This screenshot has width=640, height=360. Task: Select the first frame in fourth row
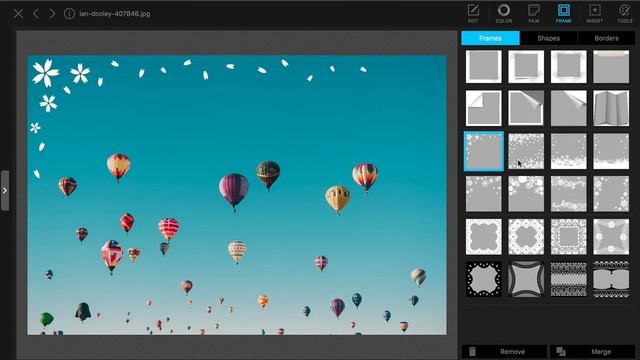(x=484, y=194)
